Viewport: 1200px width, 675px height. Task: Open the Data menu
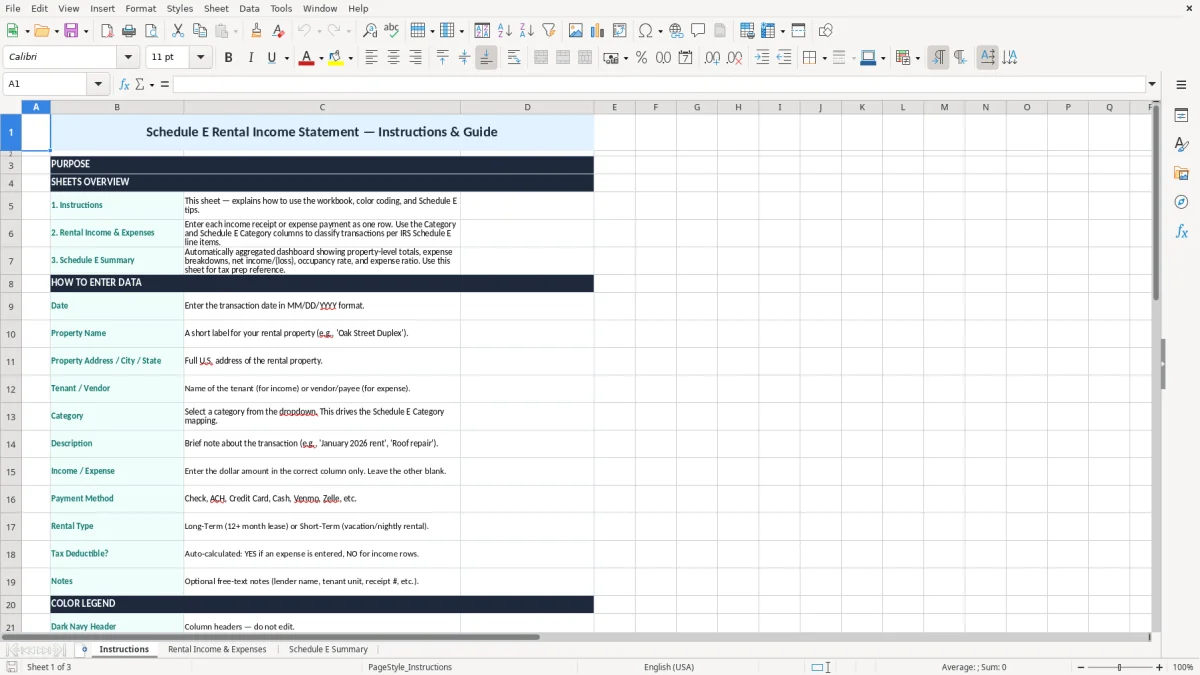coord(249,8)
